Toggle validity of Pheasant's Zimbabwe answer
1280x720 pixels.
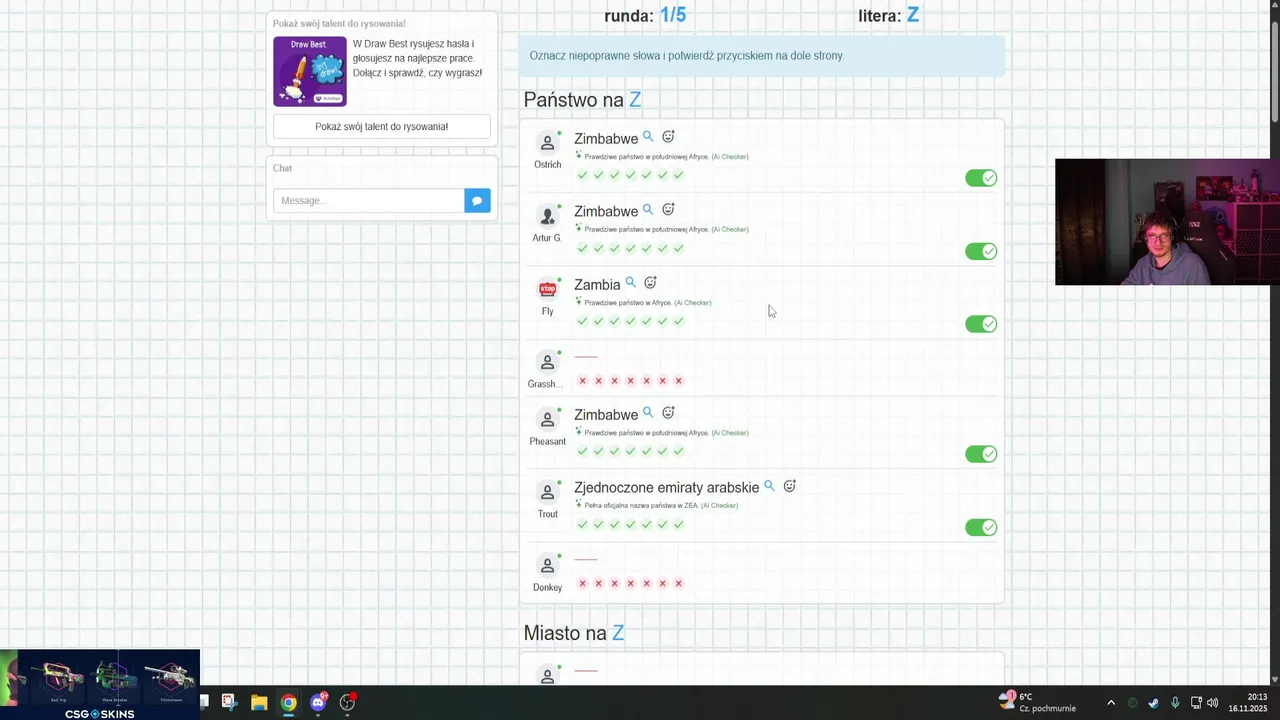[x=981, y=454]
